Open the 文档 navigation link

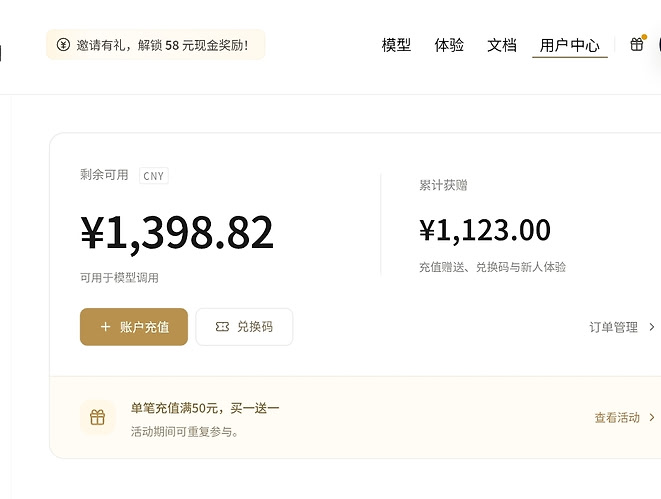(x=502, y=45)
